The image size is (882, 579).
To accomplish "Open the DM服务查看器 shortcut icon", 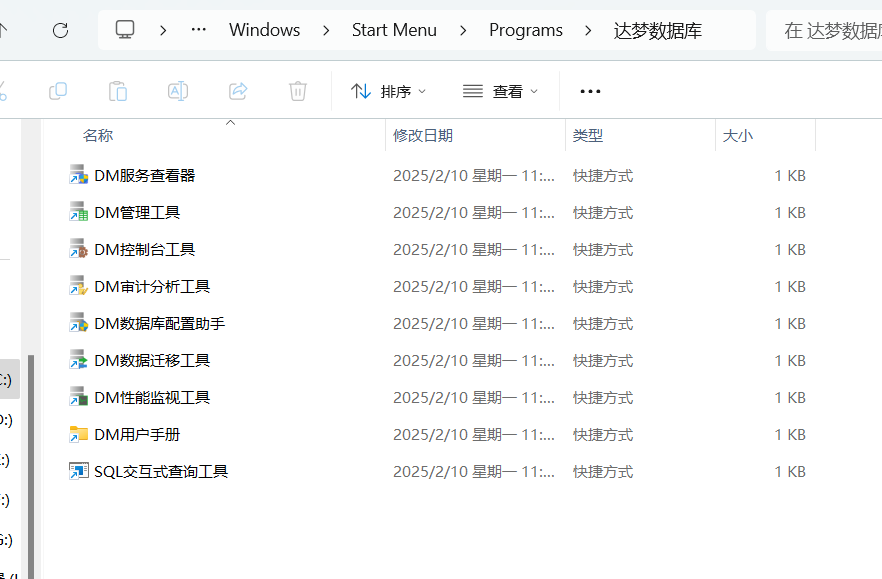I will (79, 175).
